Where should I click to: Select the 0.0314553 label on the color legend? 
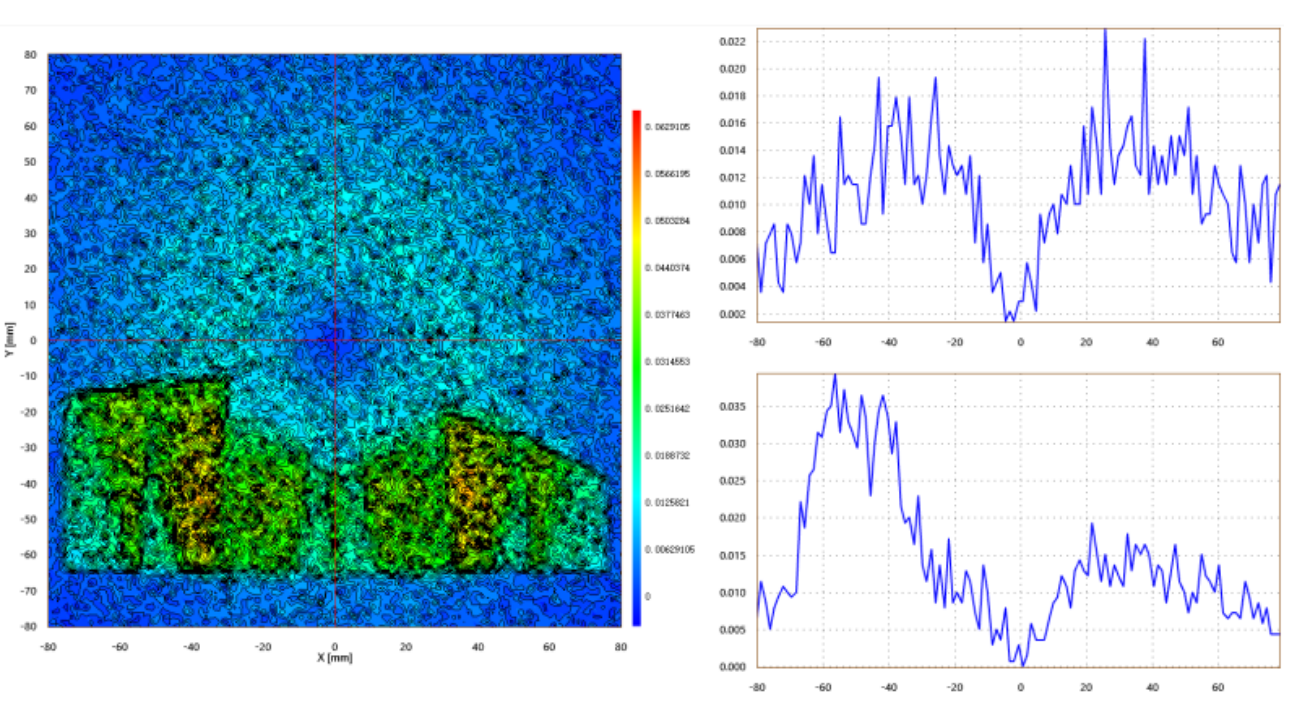coord(669,361)
